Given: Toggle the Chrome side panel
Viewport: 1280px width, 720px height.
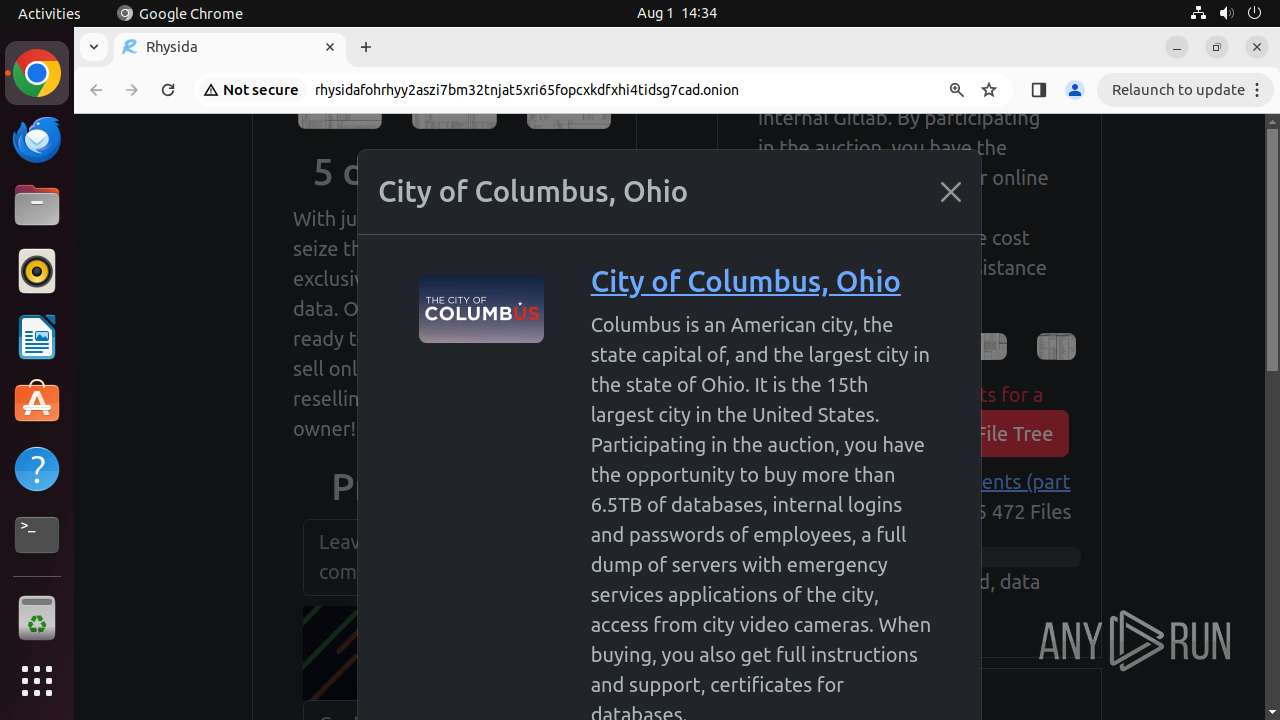Looking at the screenshot, I should [x=1038, y=90].
